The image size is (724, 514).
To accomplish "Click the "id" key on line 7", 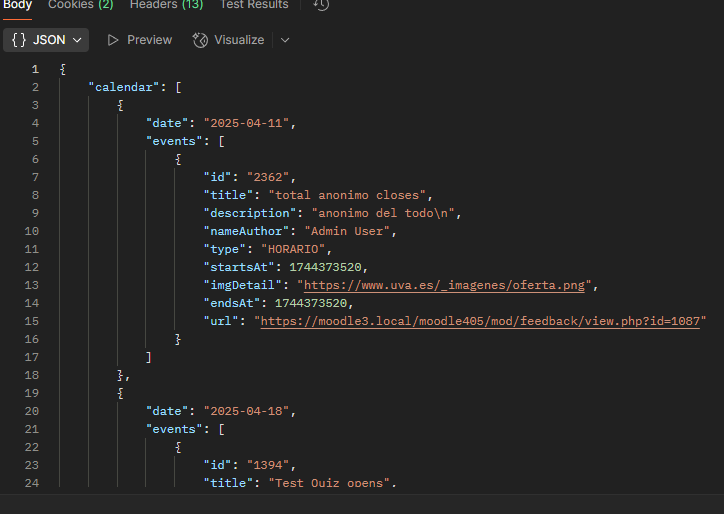I will tap(217, 177).
